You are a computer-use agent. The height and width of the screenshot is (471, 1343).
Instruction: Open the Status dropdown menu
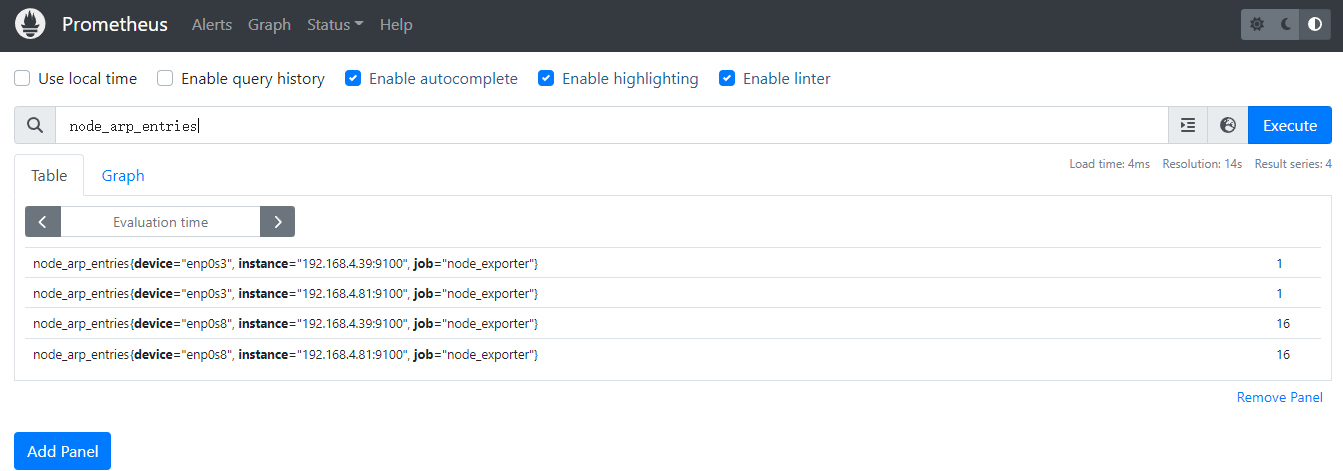(335, 25)
